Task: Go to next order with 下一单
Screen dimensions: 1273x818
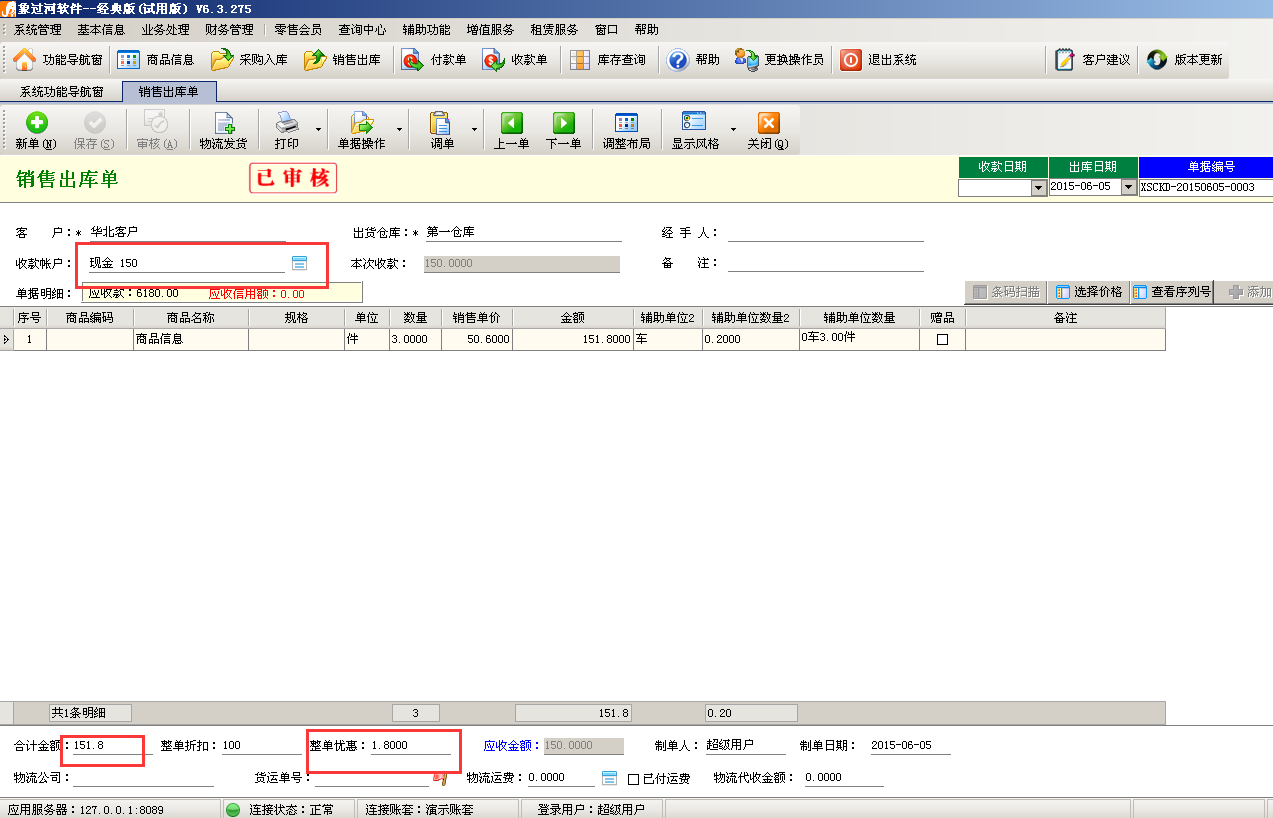Action: (564, 131)
